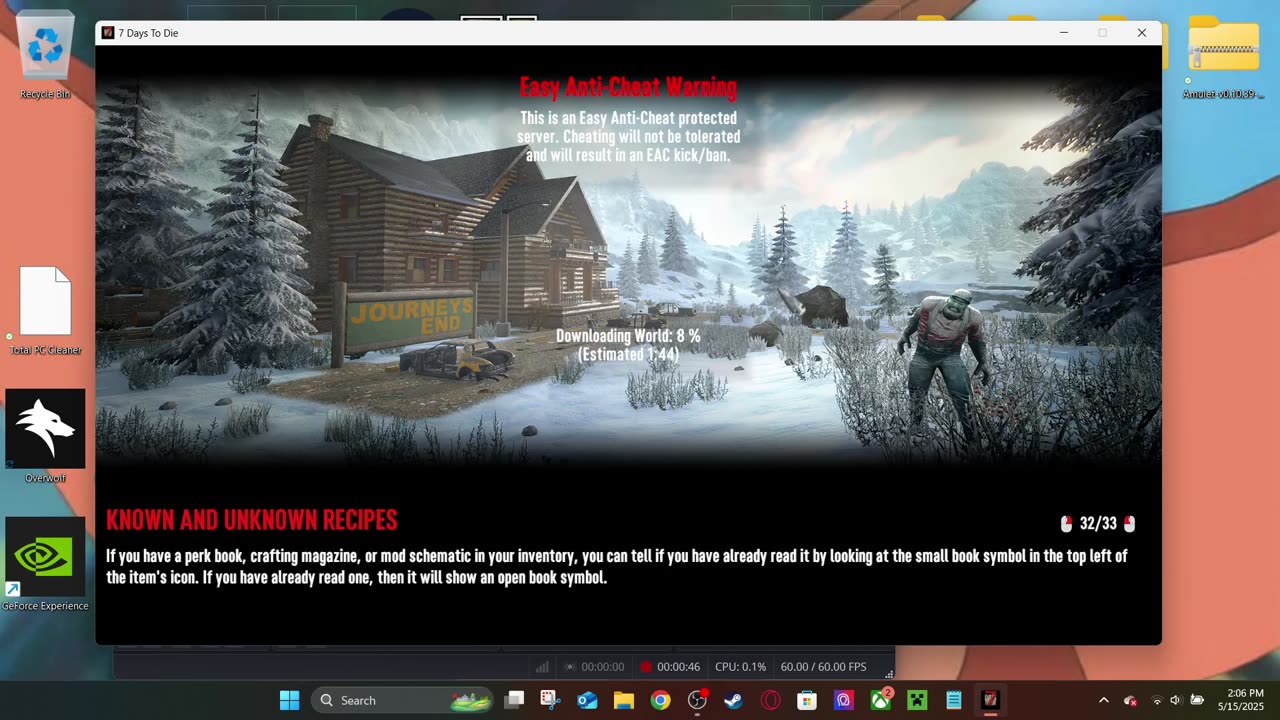The width and height of the screenshot is (1280, 720).
Task: Click the left mouse icon beside 32/33 tip counter
Action: click(x=1066, y=524)
